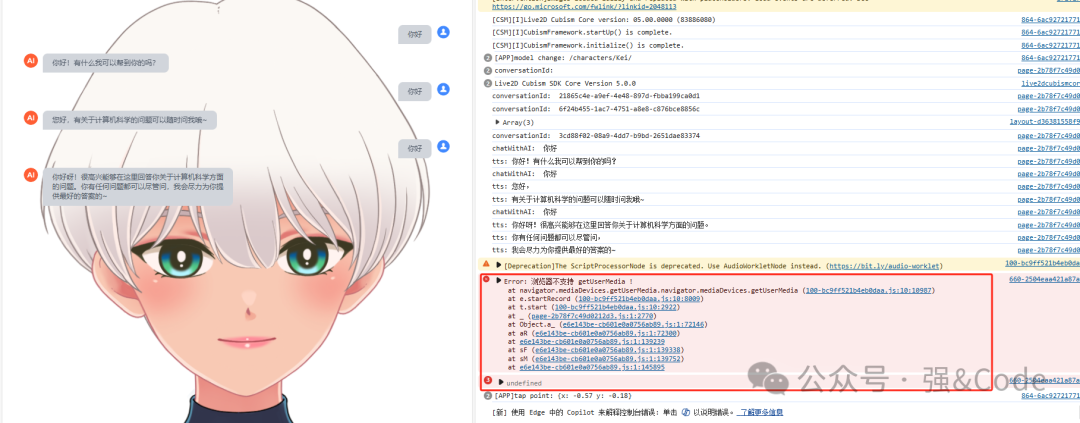Click the AI avatar beside '有什么我可以帮到你的吗' message
The width and height of the screenshot is (1080, 423).
point(30,61)
